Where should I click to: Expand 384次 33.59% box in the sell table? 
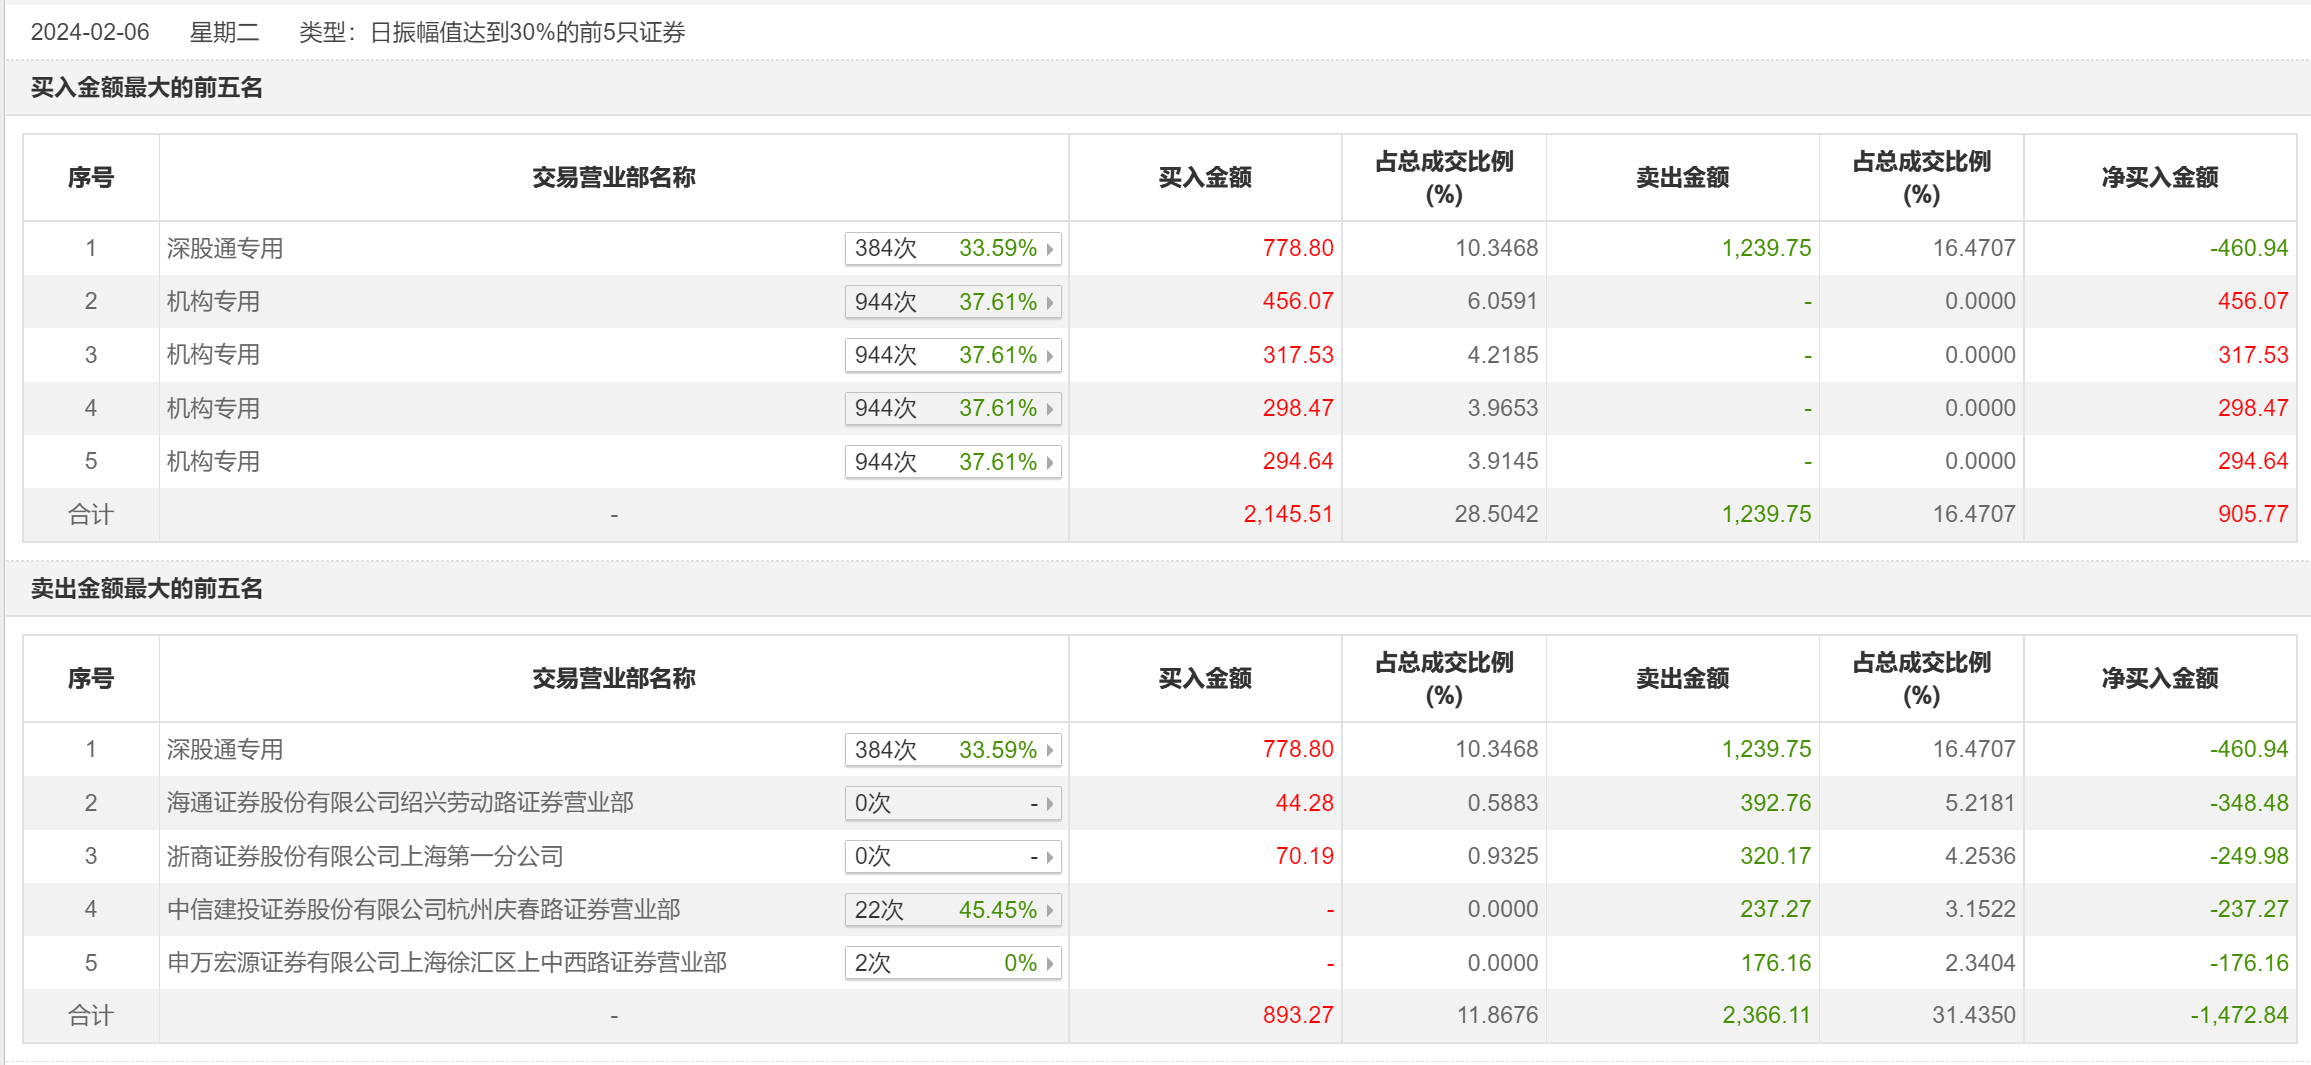[x=951, y=750]
